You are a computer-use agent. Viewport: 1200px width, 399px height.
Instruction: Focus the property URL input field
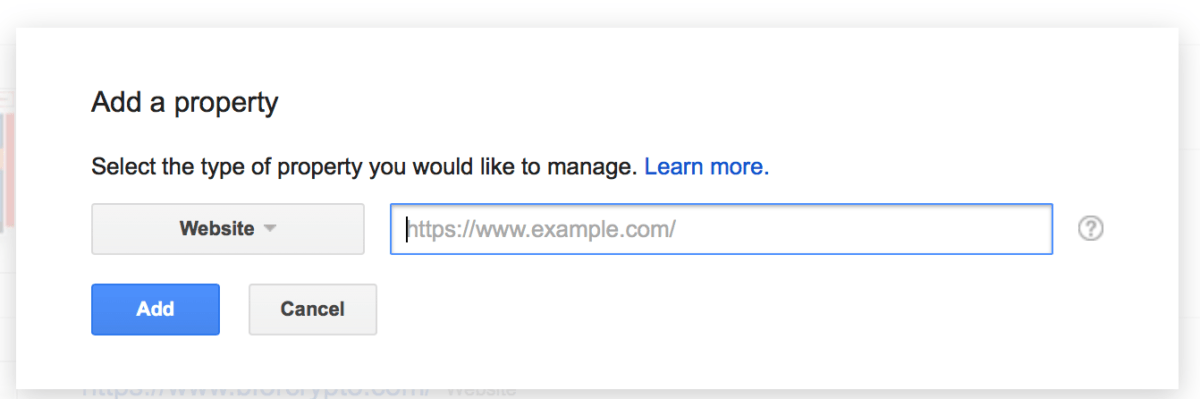(721, 229)
